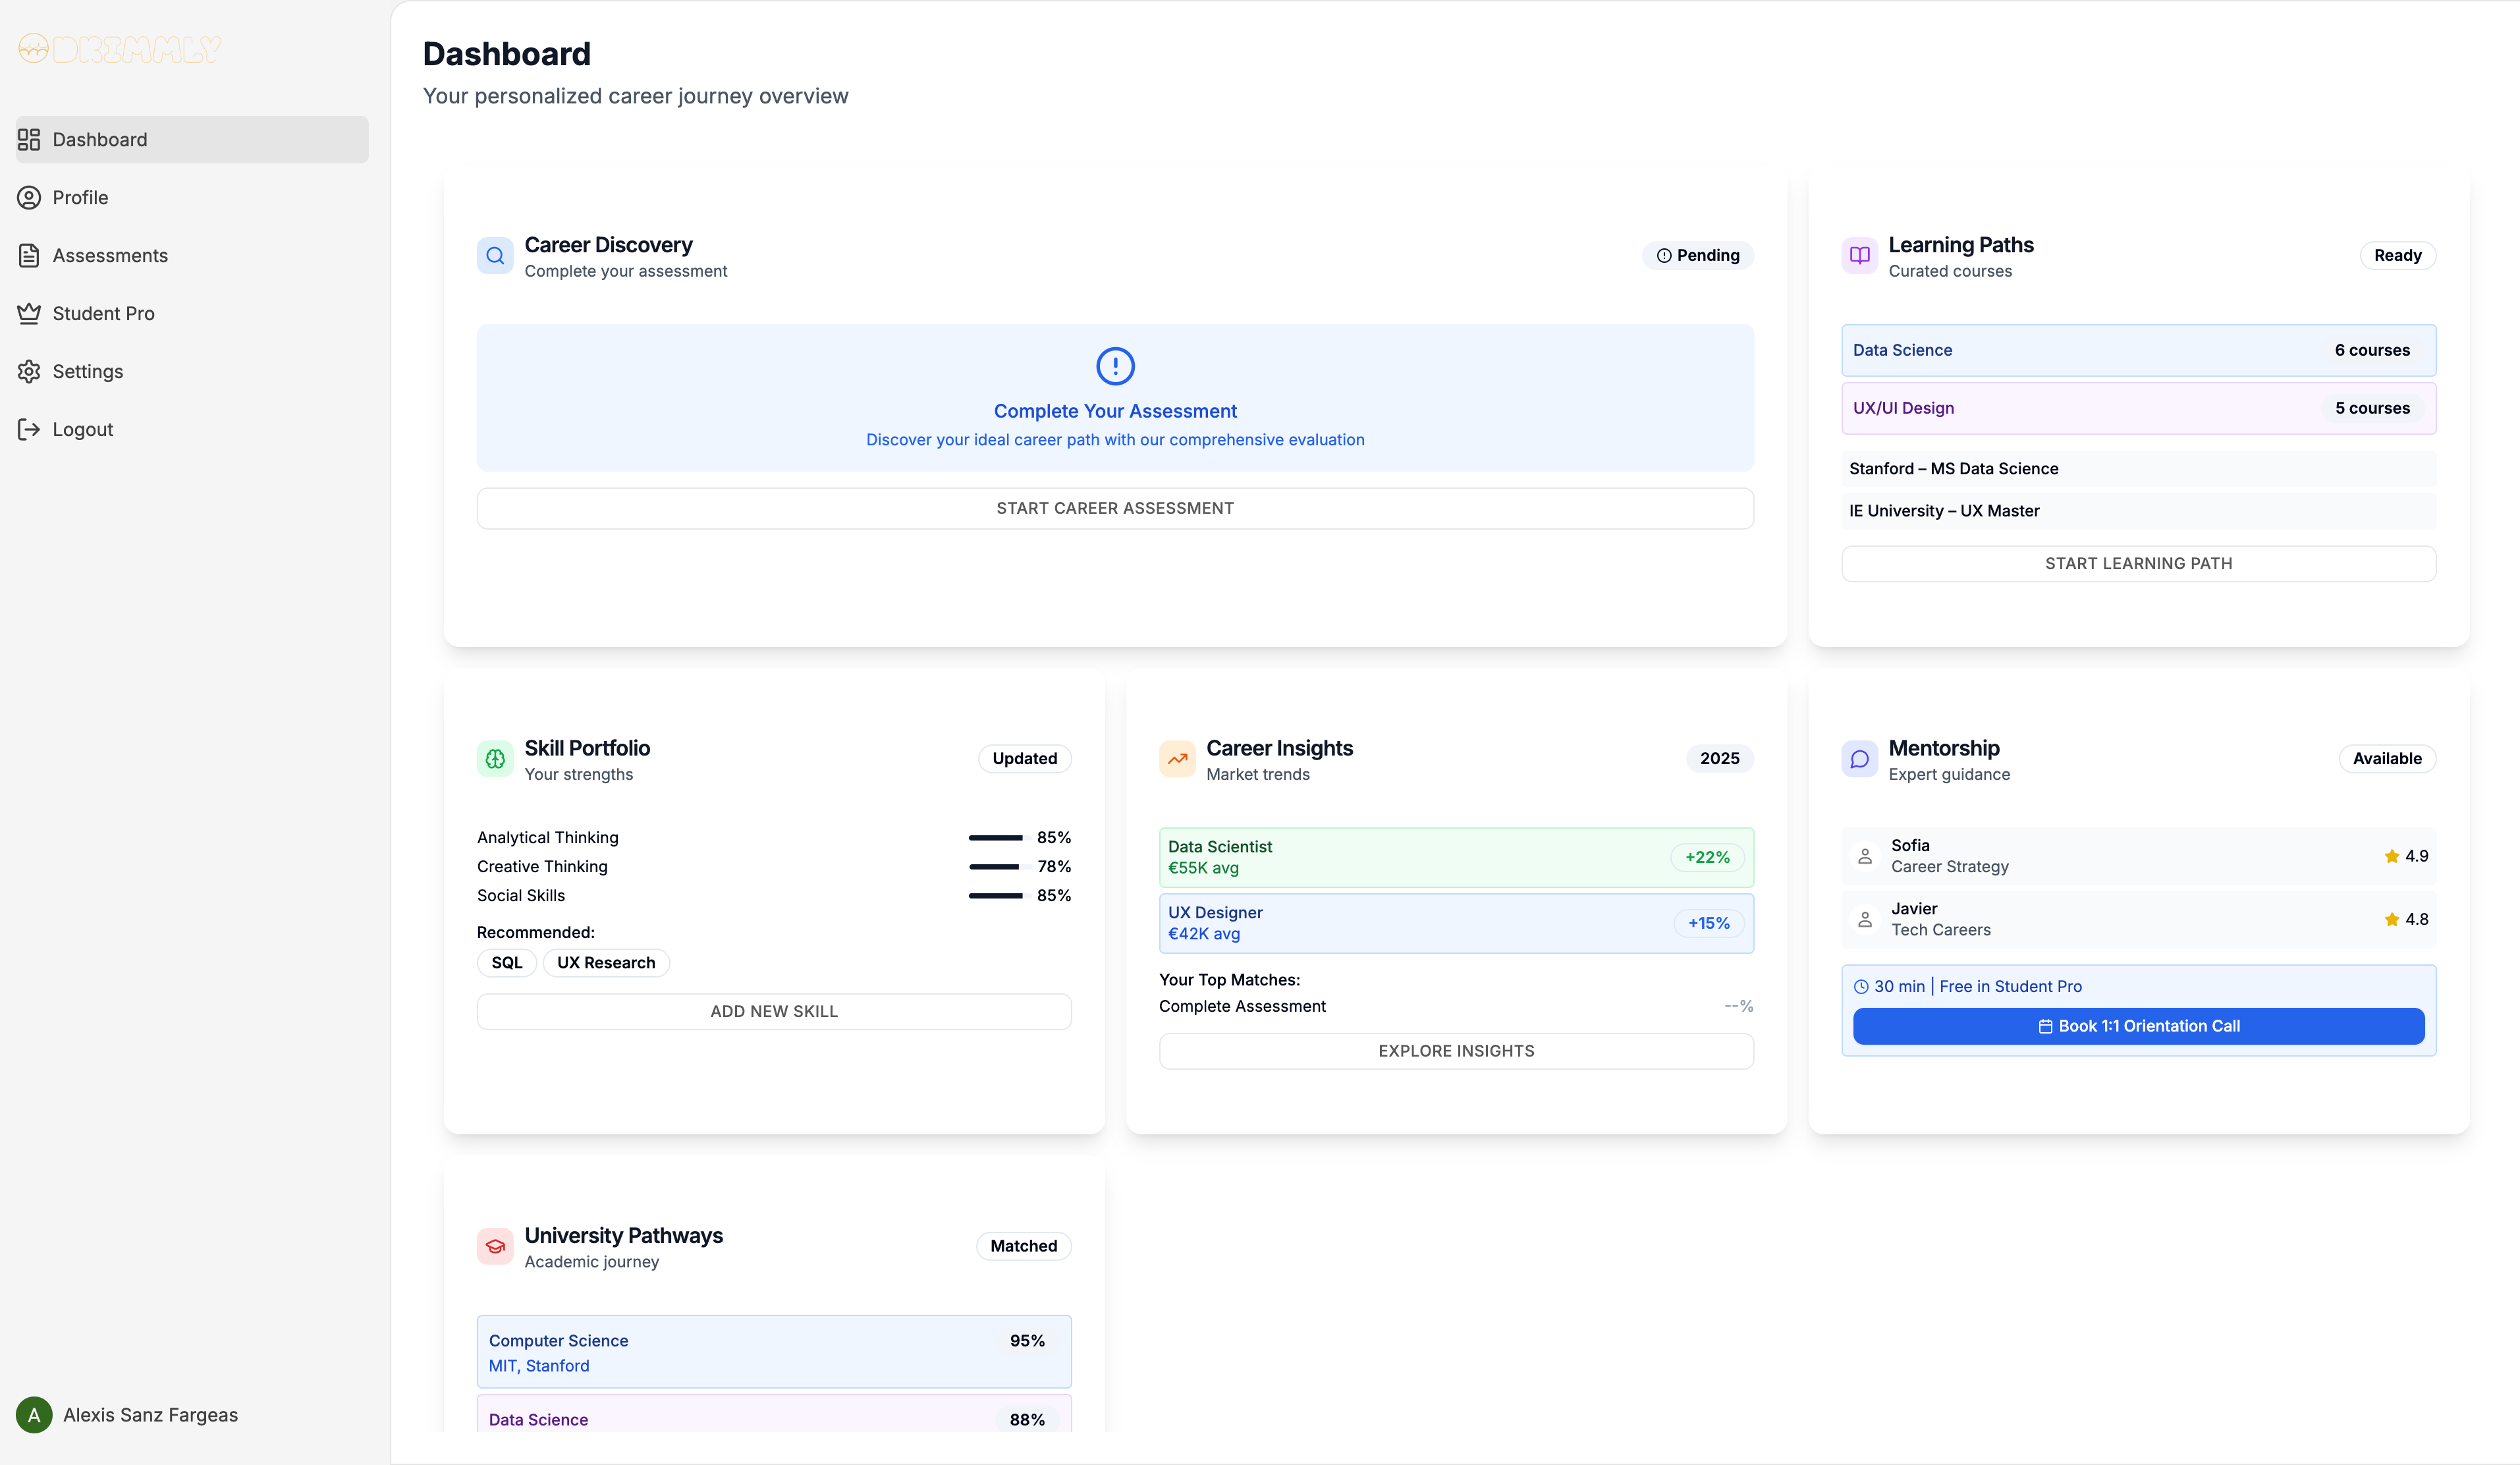The height and width of the screenshot is (1465, 2520).
Task: Click the Learning Paths book icon
Action: [1859, 256]
